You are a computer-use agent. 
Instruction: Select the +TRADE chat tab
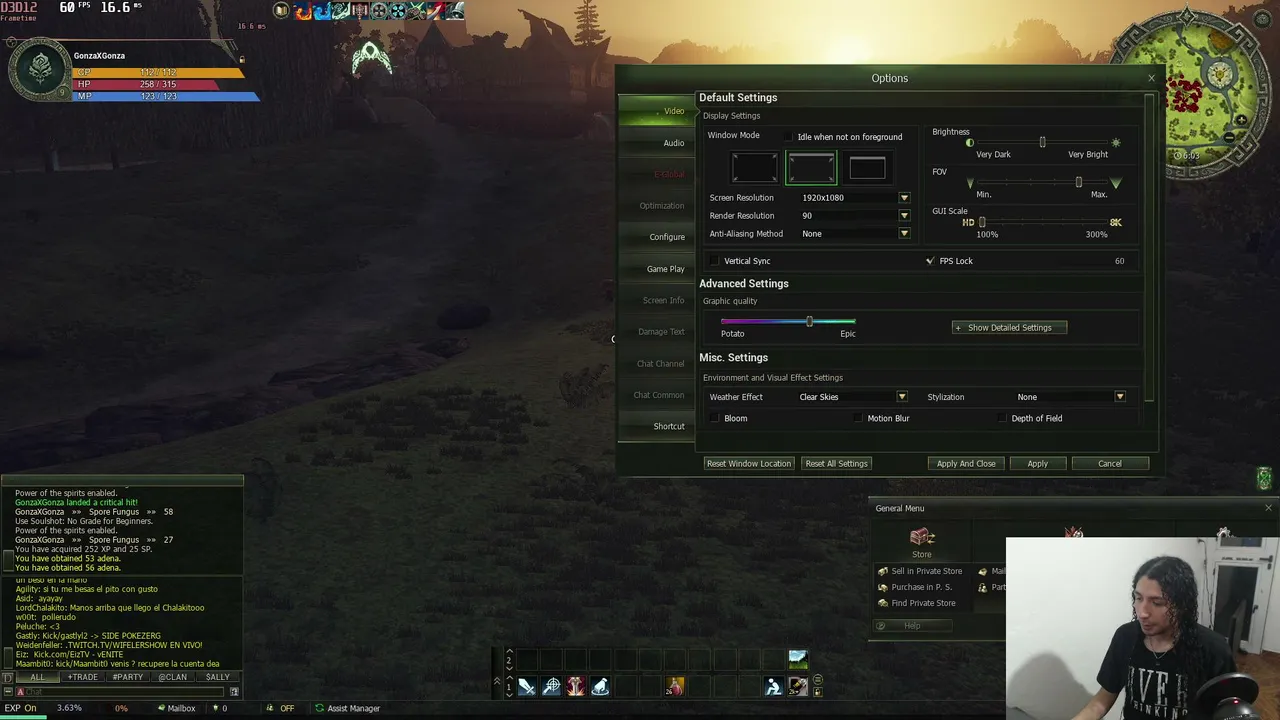point(82,677)
